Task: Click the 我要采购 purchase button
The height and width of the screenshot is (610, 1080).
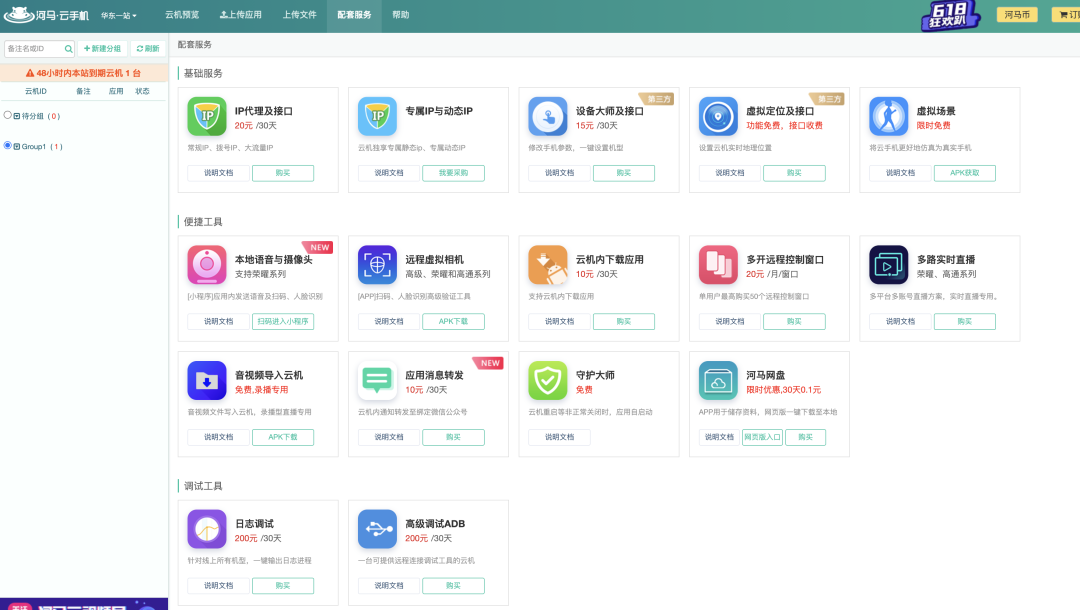Action: pyautogui.click(x=454, y=172)
